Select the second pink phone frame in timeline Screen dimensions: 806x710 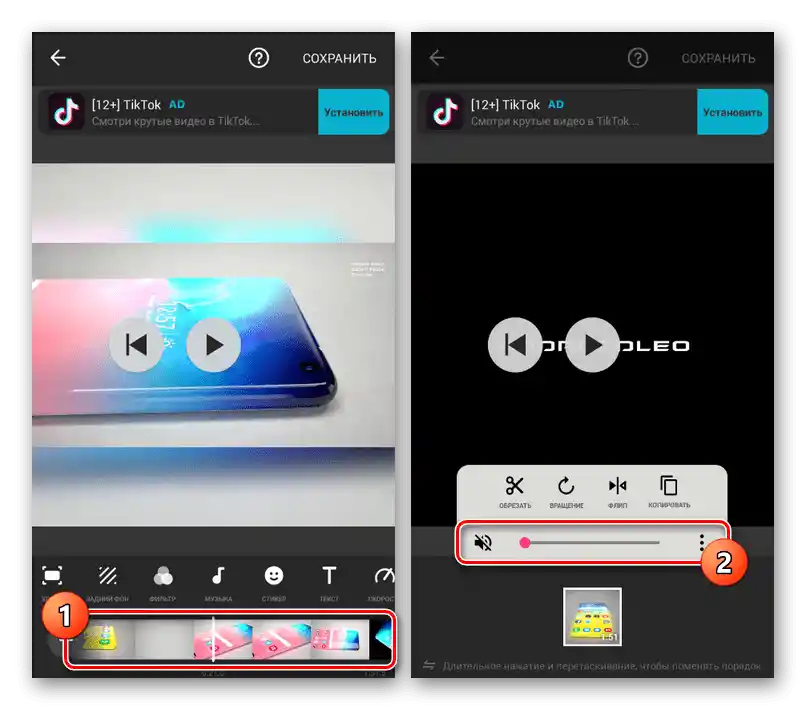281,640
